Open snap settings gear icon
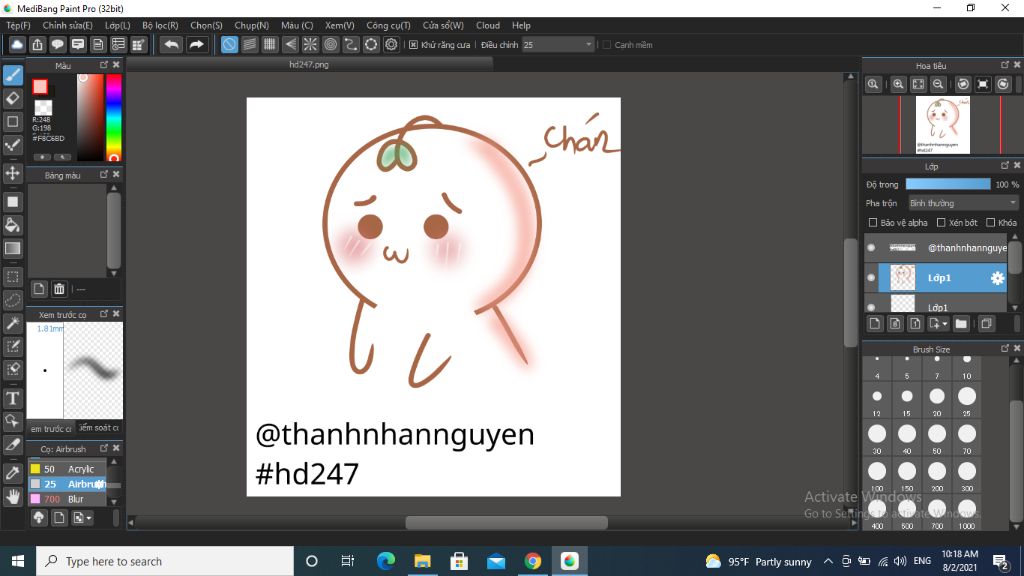Image resolution: width=1024 pixels, height=576 pixels. point(391,44)
